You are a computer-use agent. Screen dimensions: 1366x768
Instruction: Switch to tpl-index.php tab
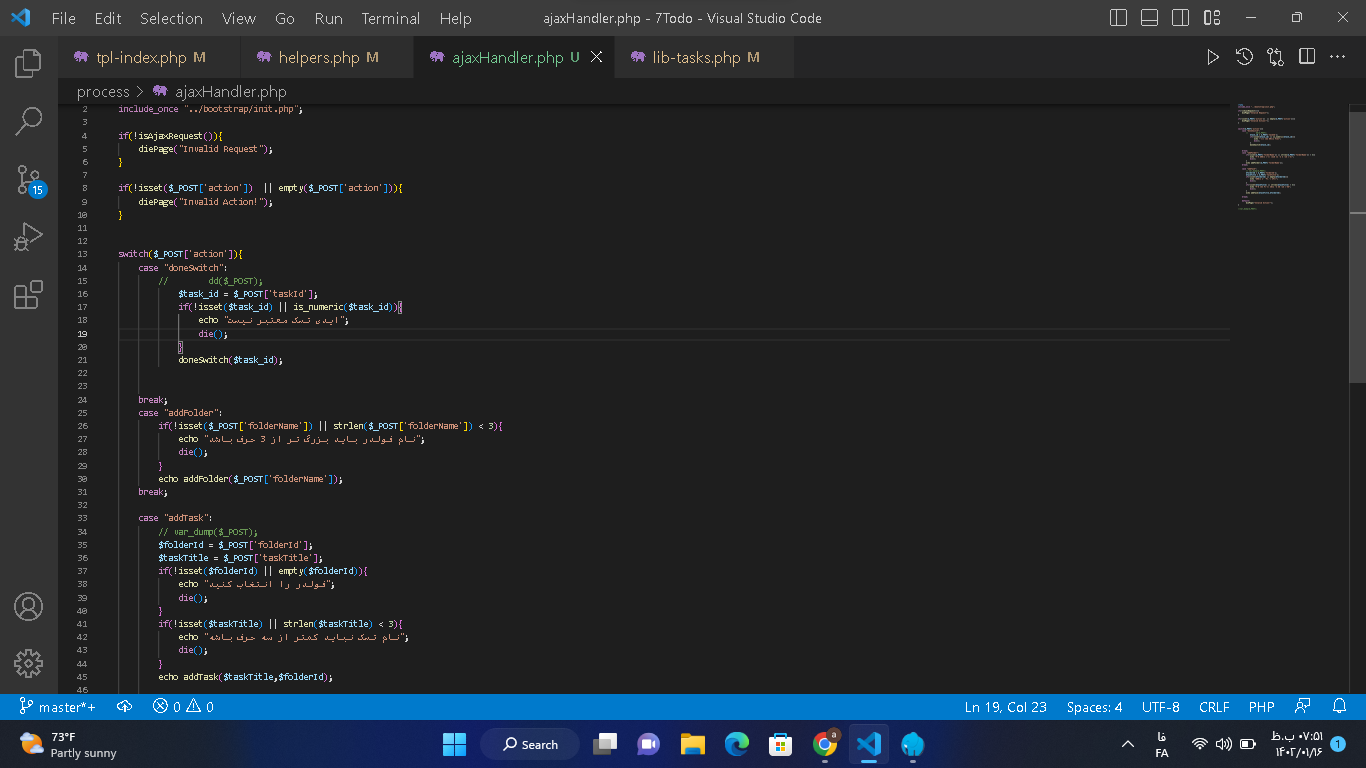tap(148, 57)
